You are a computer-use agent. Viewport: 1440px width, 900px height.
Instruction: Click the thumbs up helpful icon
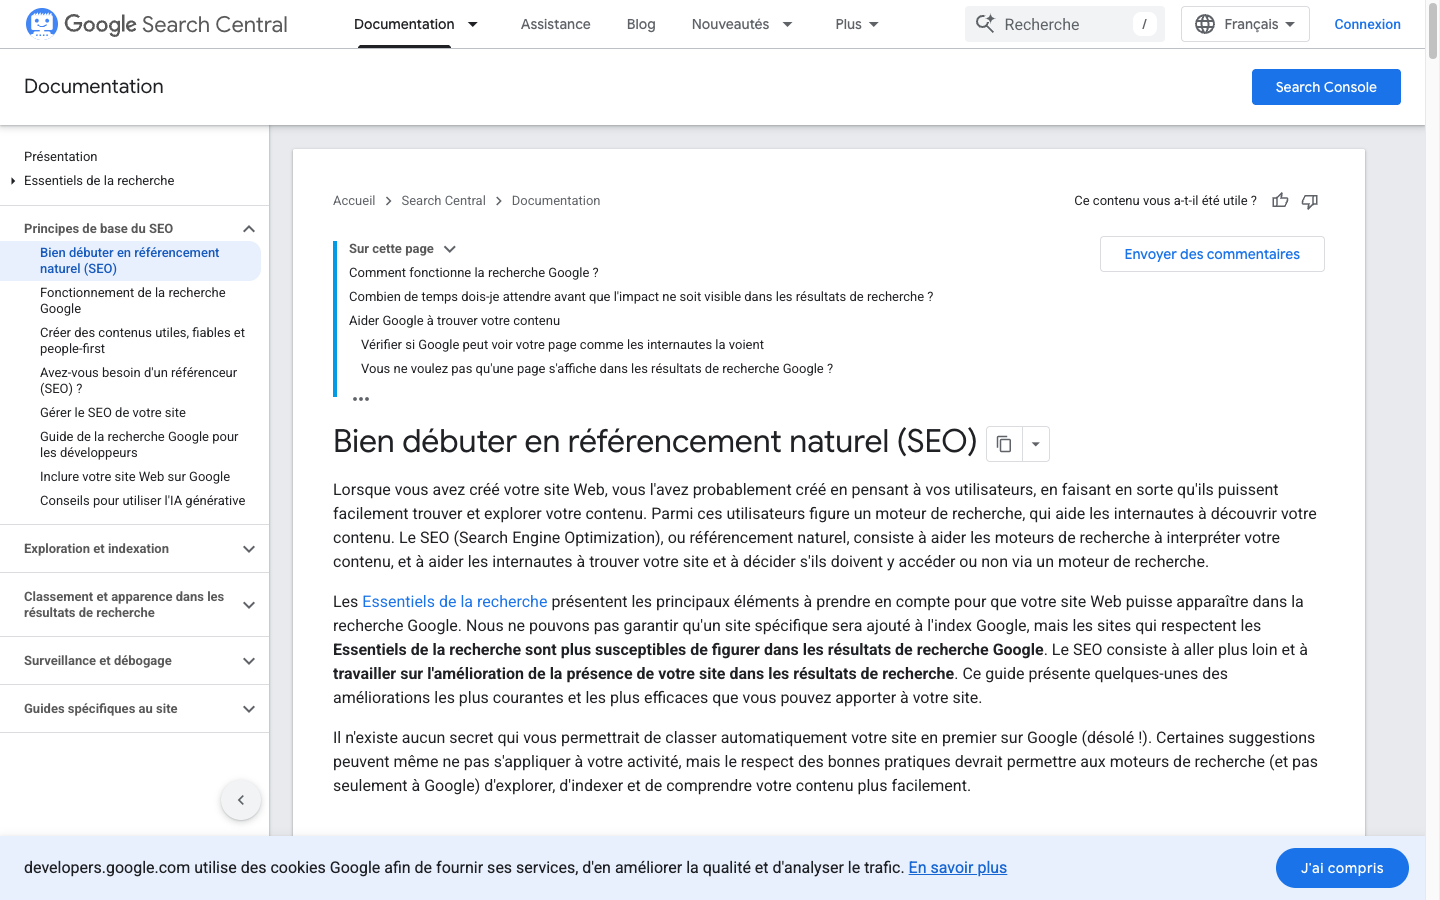[1280, 201]
